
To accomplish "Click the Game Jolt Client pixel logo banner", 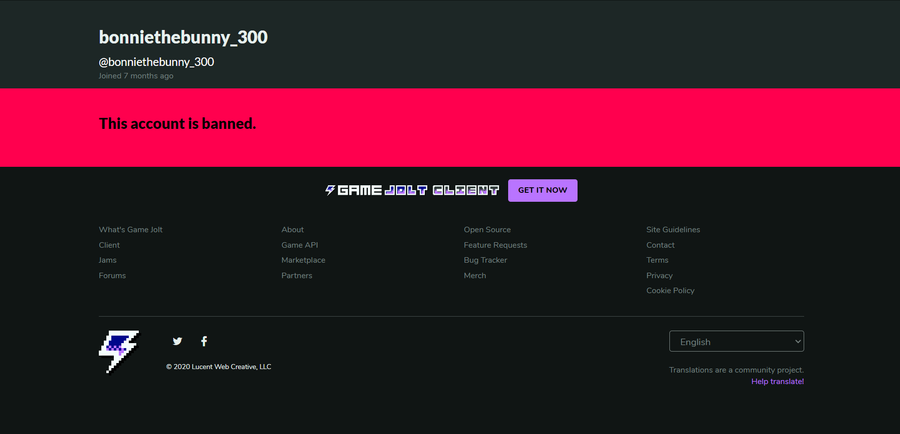I will click(412, 190).
